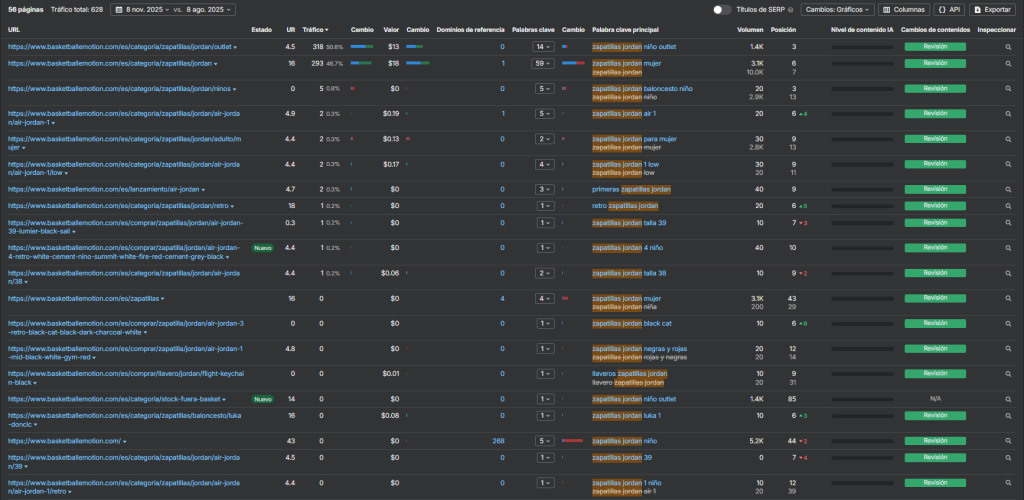
Task: Click the Columnas grid icon
Action: pos(886,9)
